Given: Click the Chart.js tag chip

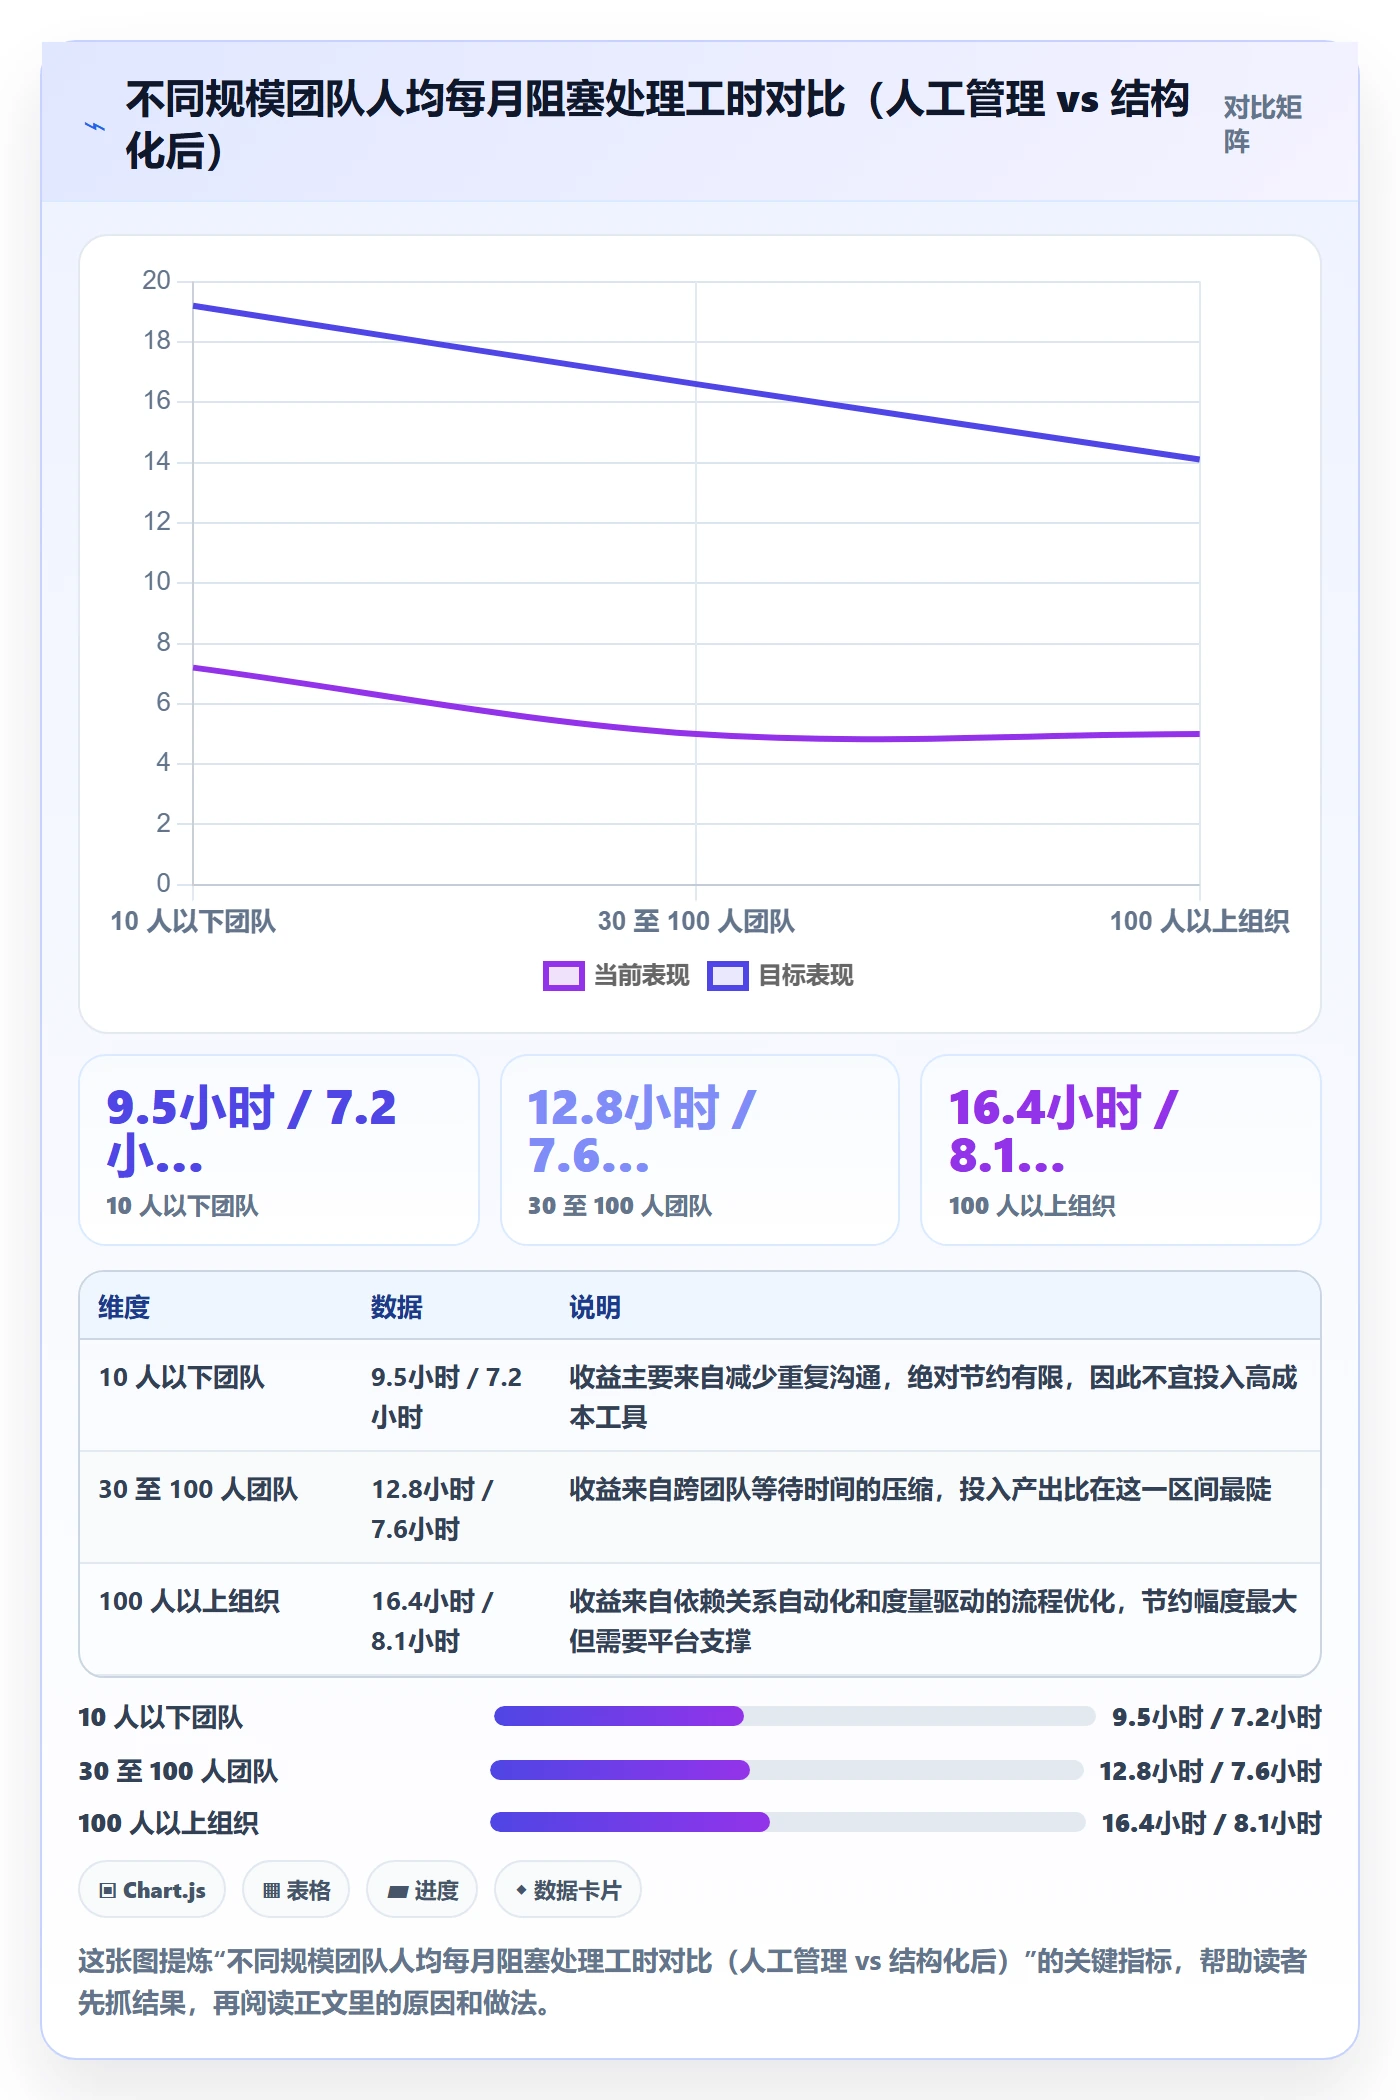Looking at the screenshot, I should (152, 1890).
